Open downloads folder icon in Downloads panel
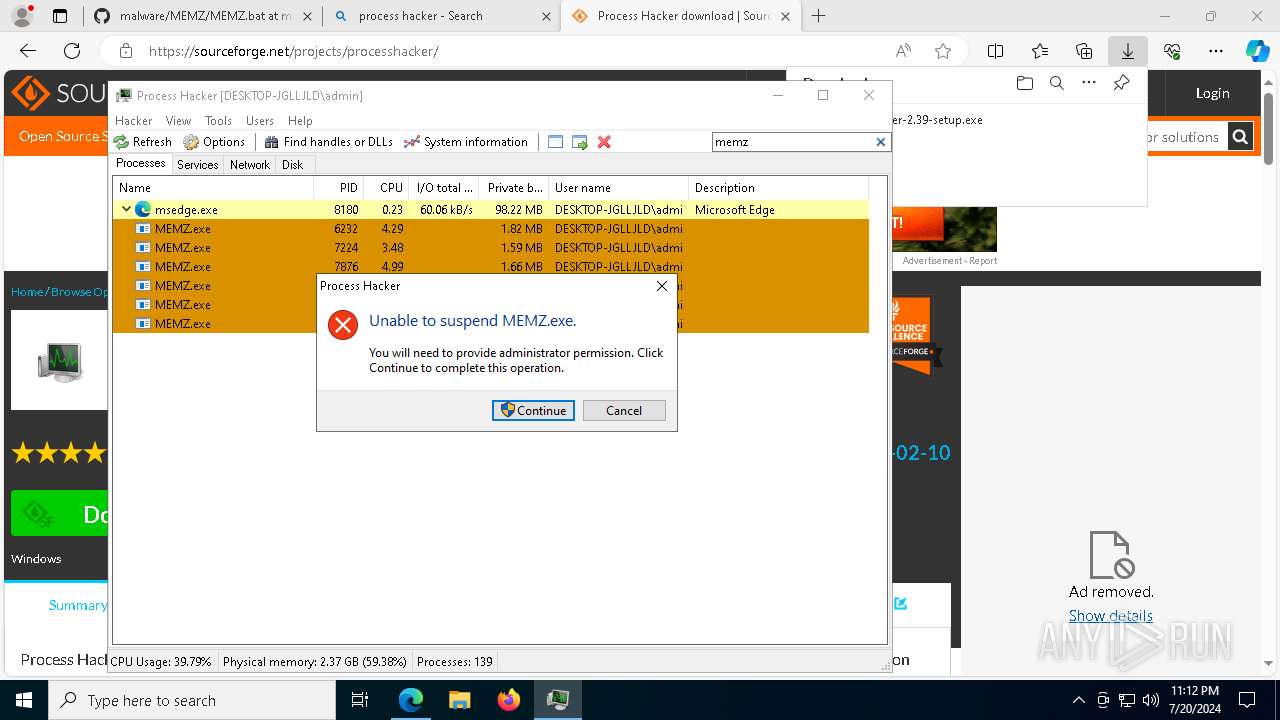 pos(1024,83)
